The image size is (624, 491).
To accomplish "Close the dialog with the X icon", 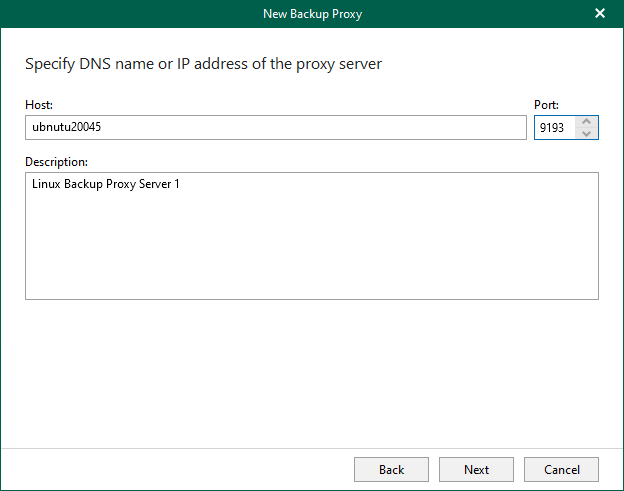I will tap(600, 13).
